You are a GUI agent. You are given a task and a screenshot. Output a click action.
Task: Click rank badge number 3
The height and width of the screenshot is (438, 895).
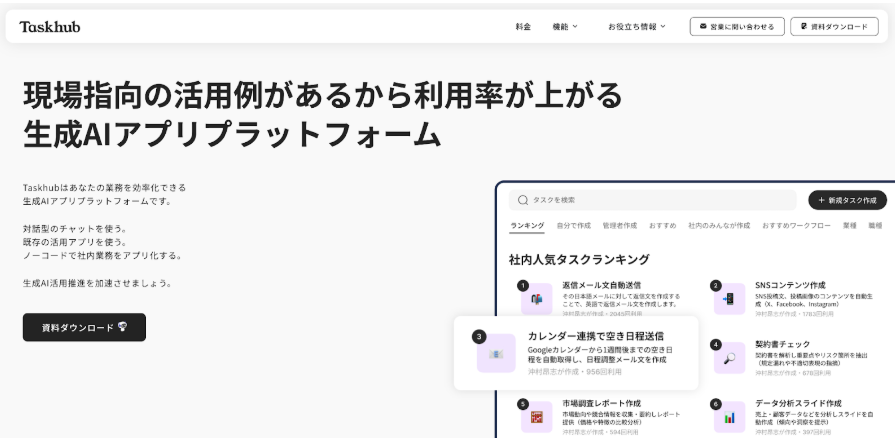(x=479, y=337)
